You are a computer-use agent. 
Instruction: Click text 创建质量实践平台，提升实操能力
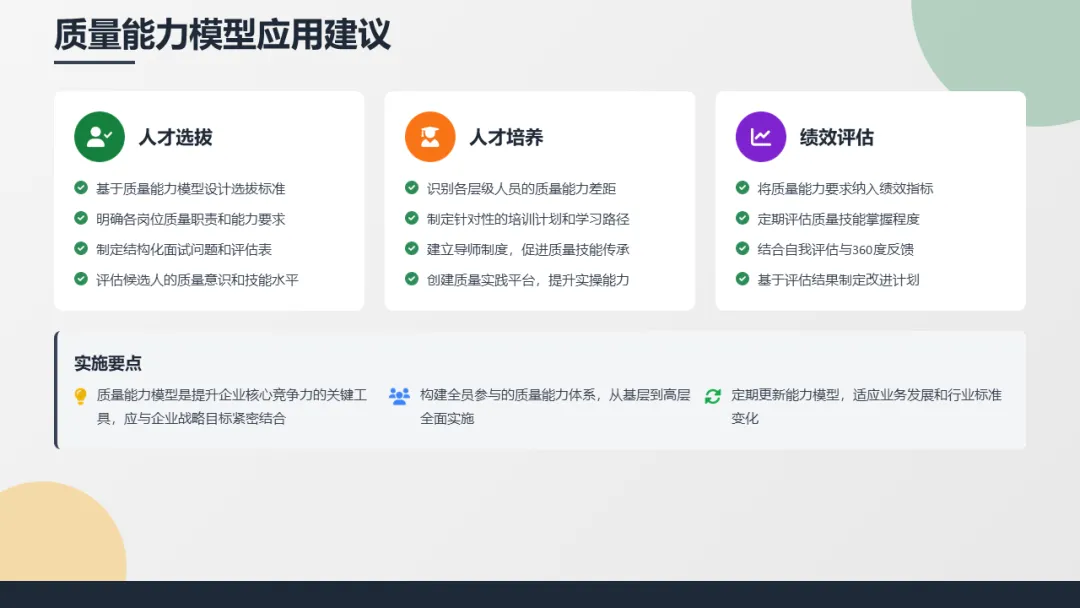[528, 280]
